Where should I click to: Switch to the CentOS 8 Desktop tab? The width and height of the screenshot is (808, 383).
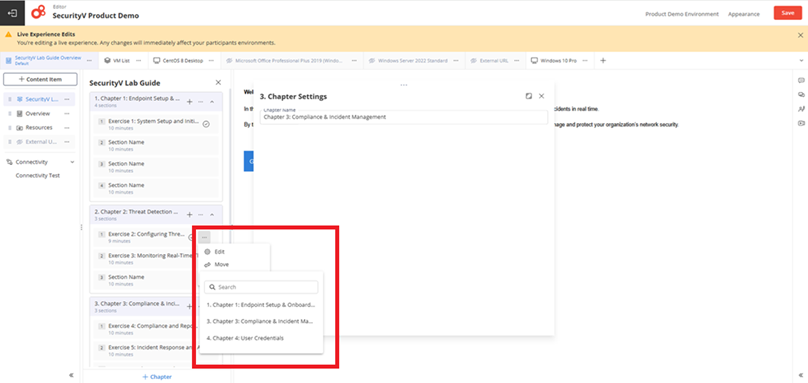tap(178, 61)
